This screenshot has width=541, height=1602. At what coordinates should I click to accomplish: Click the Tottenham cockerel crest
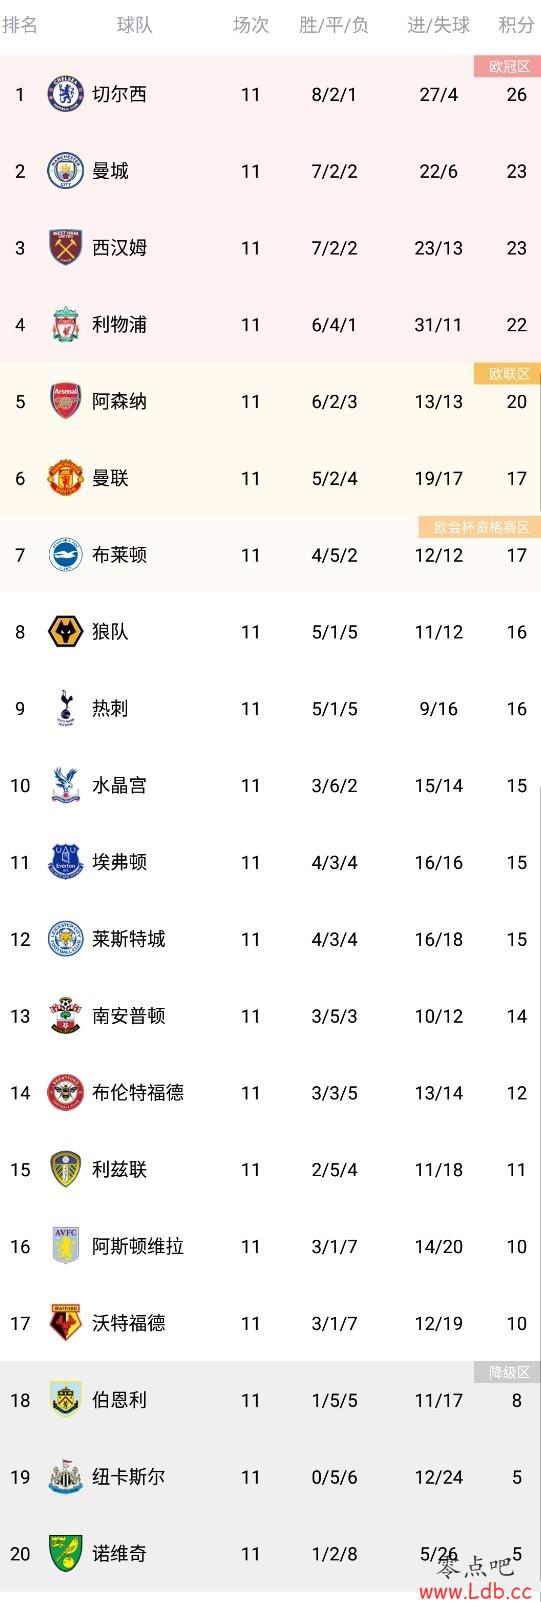pyautogui.click(x=65, y=708)
